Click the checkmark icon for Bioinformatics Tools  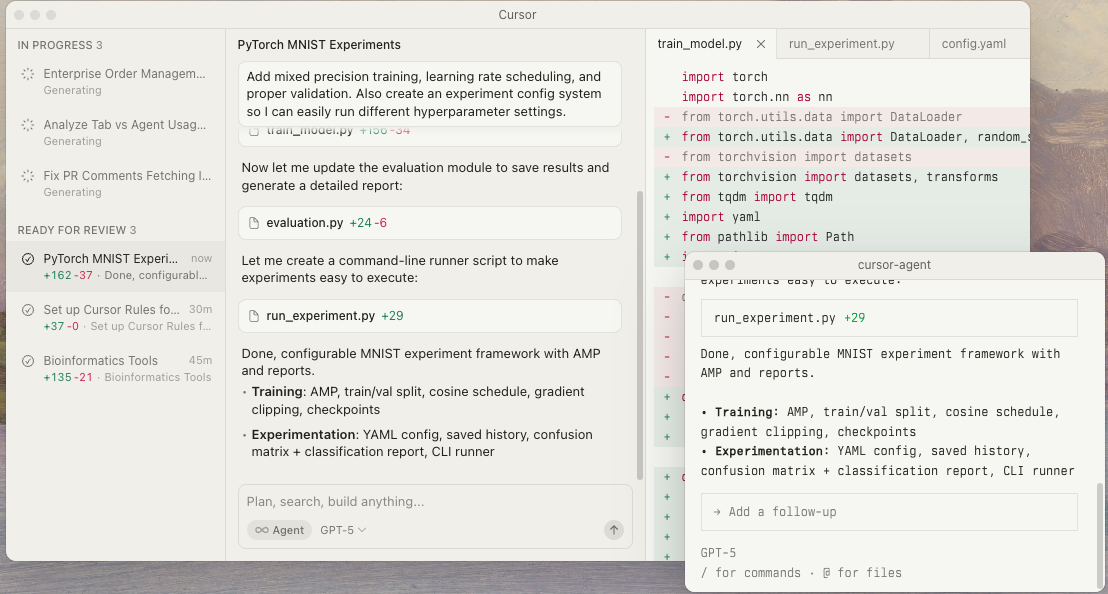tap(28, 361)
